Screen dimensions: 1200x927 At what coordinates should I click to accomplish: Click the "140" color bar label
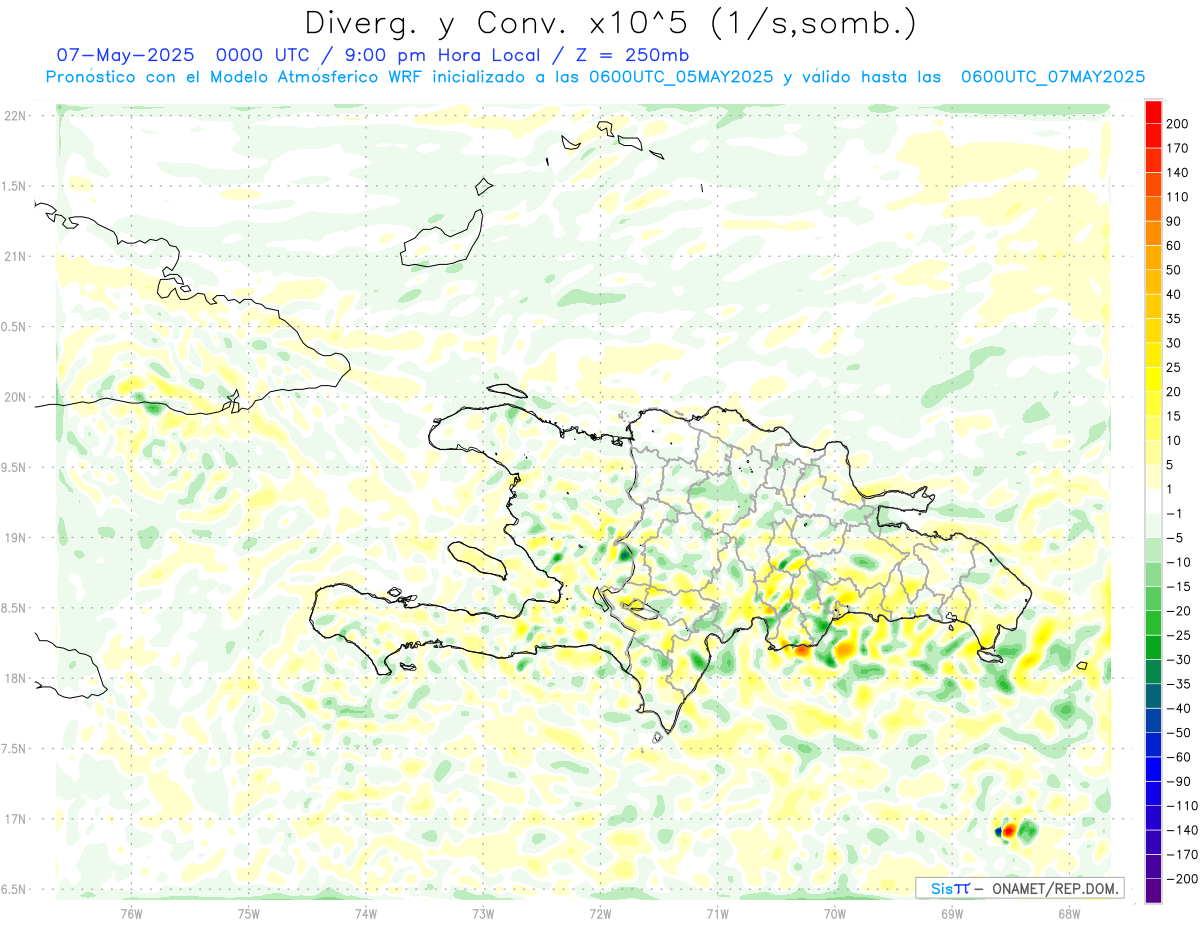click(1178, 172)
